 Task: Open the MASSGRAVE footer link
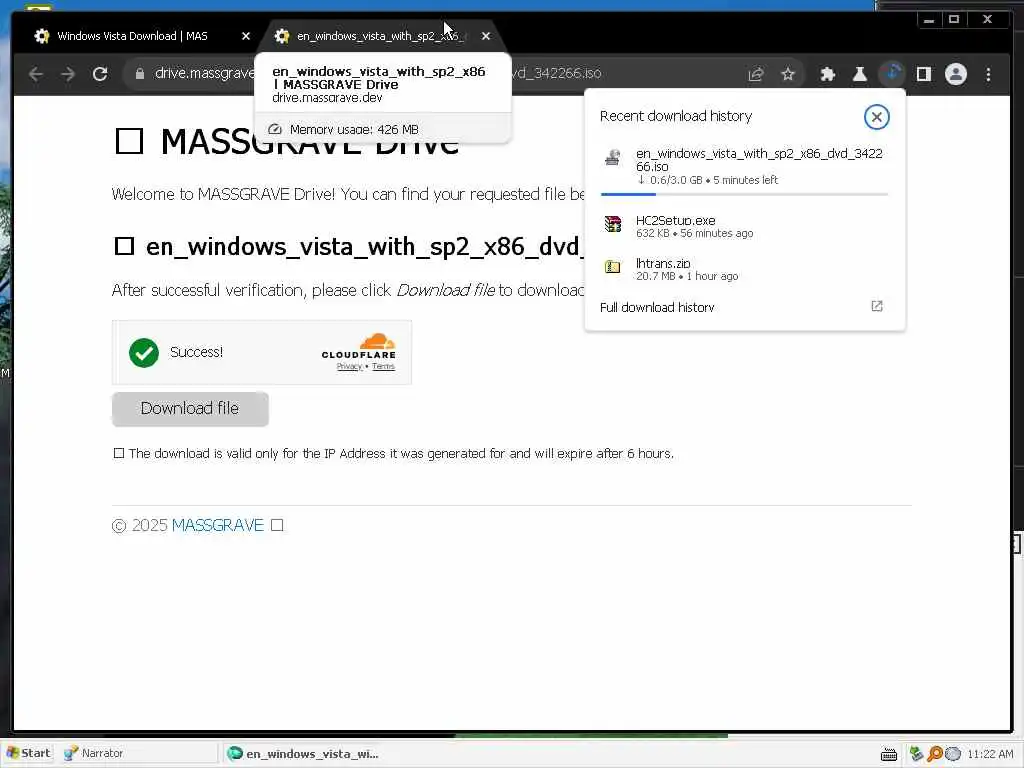click(217, 525)
